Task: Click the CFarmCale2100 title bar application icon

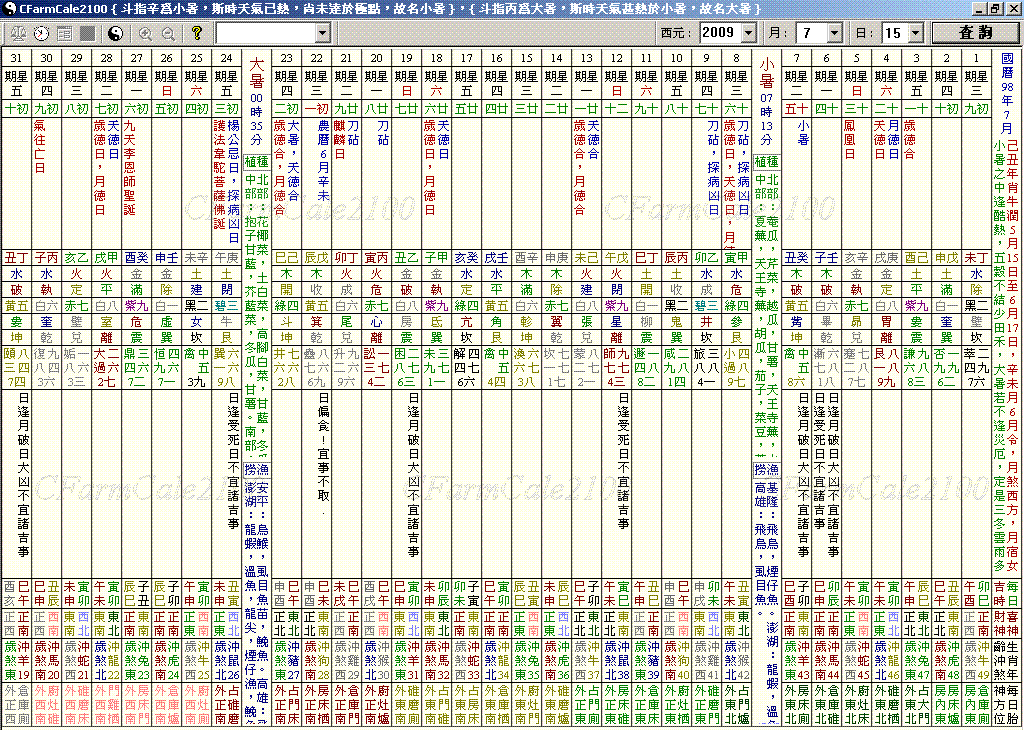Action: click(x=8, y=8)
